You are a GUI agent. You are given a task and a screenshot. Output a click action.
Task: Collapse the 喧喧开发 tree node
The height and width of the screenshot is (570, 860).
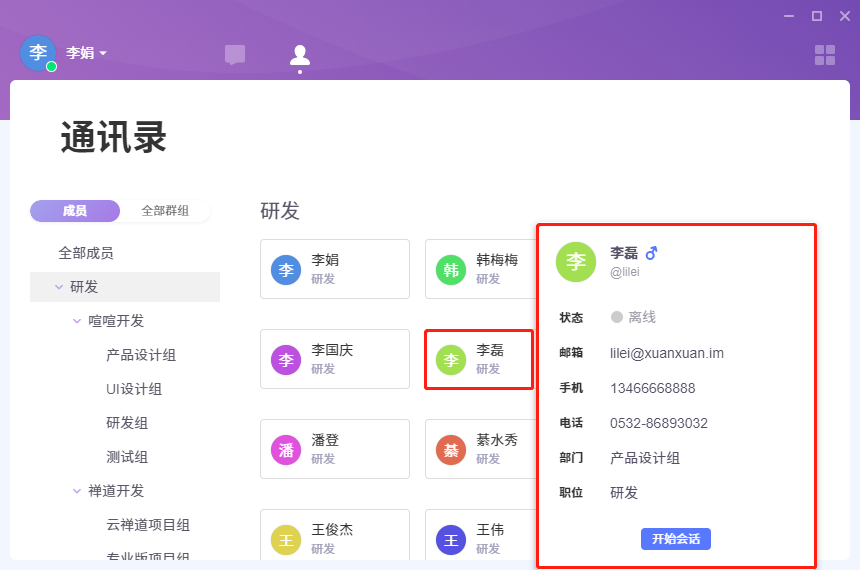tap(77, 321)
